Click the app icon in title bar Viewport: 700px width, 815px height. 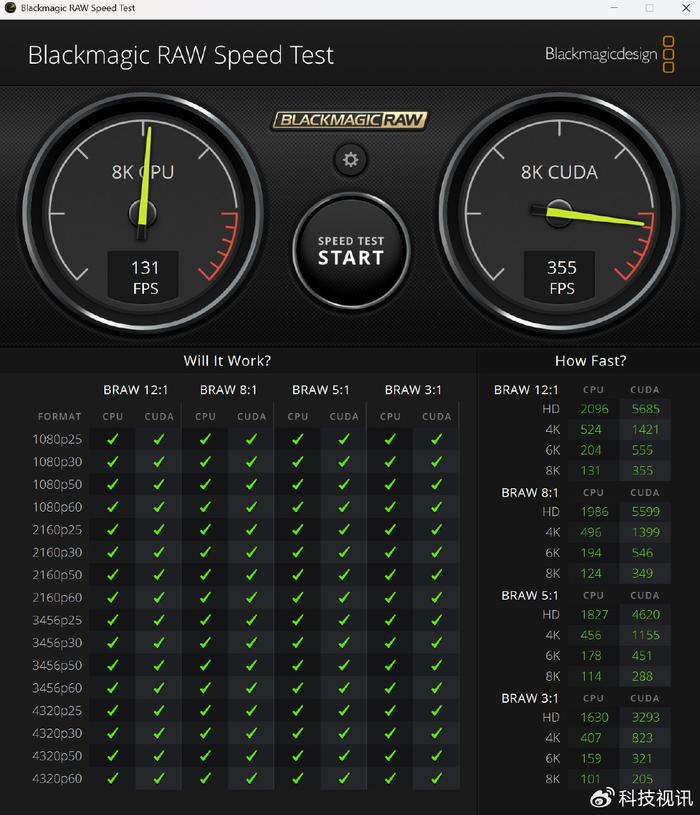10,8
